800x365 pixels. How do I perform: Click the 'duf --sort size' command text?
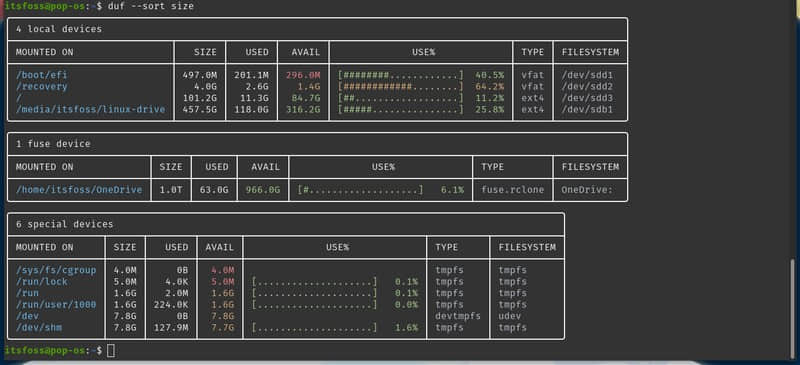tap(151, 6)
